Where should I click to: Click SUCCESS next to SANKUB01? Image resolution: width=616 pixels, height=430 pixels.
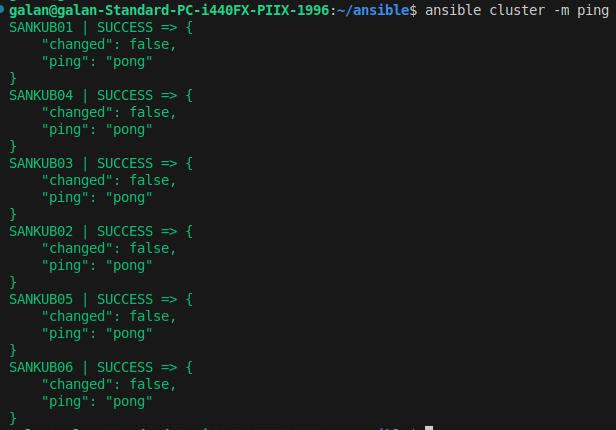(125, 27)
